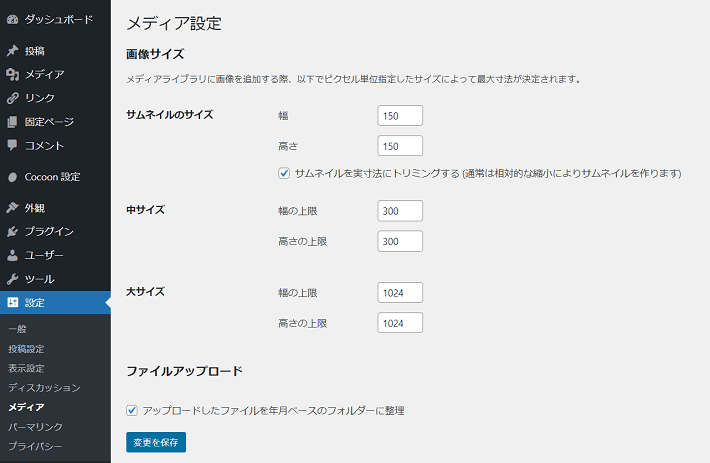The height and width of the screenshot is (463, 710).
Task: Click the speech bubble icon for コメント
Action: tap(13, 145)
